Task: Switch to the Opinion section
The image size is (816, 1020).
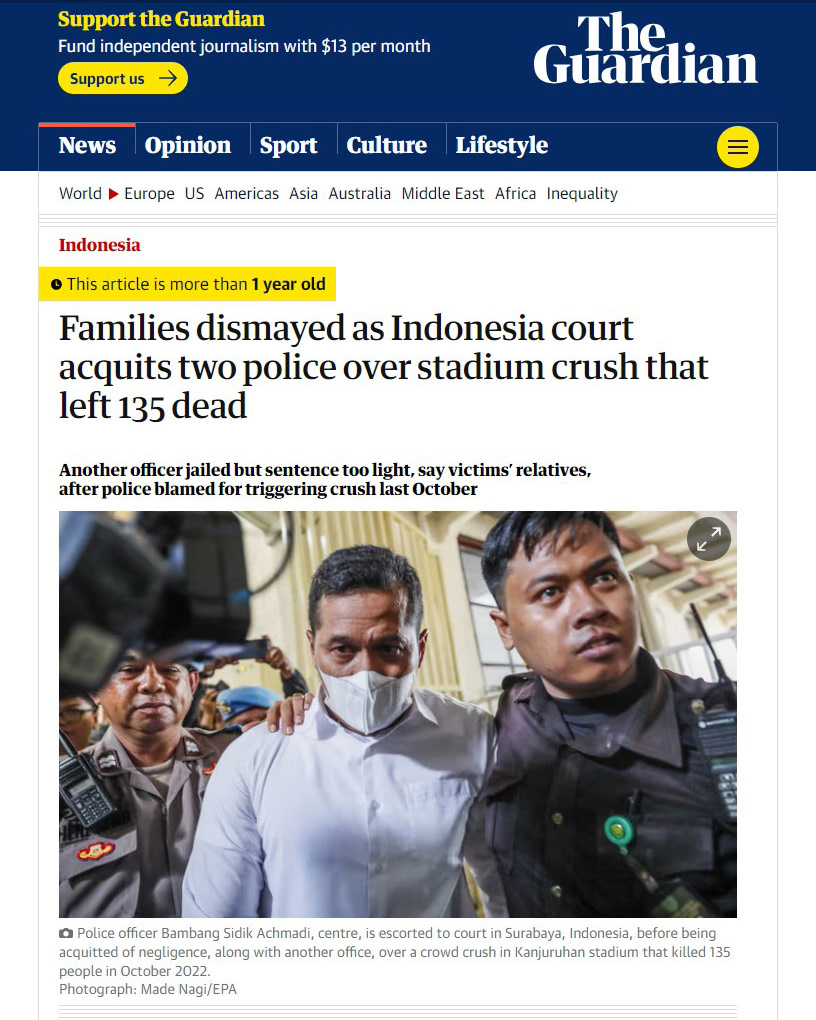Action: click(187, 145)
